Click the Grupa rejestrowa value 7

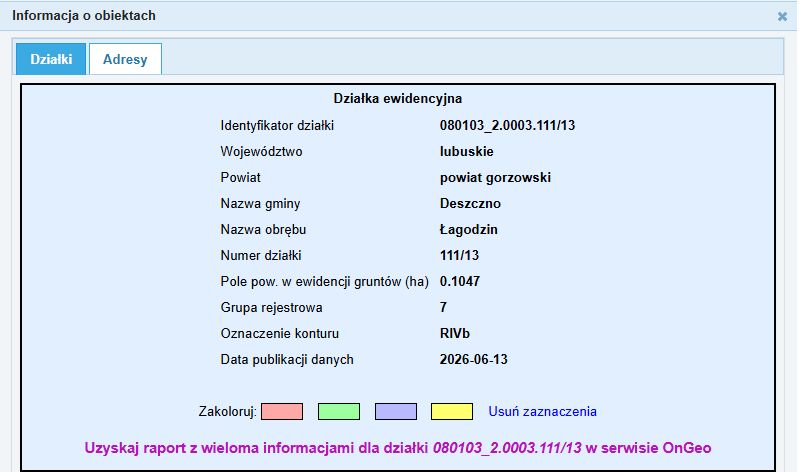click(443, 307)
